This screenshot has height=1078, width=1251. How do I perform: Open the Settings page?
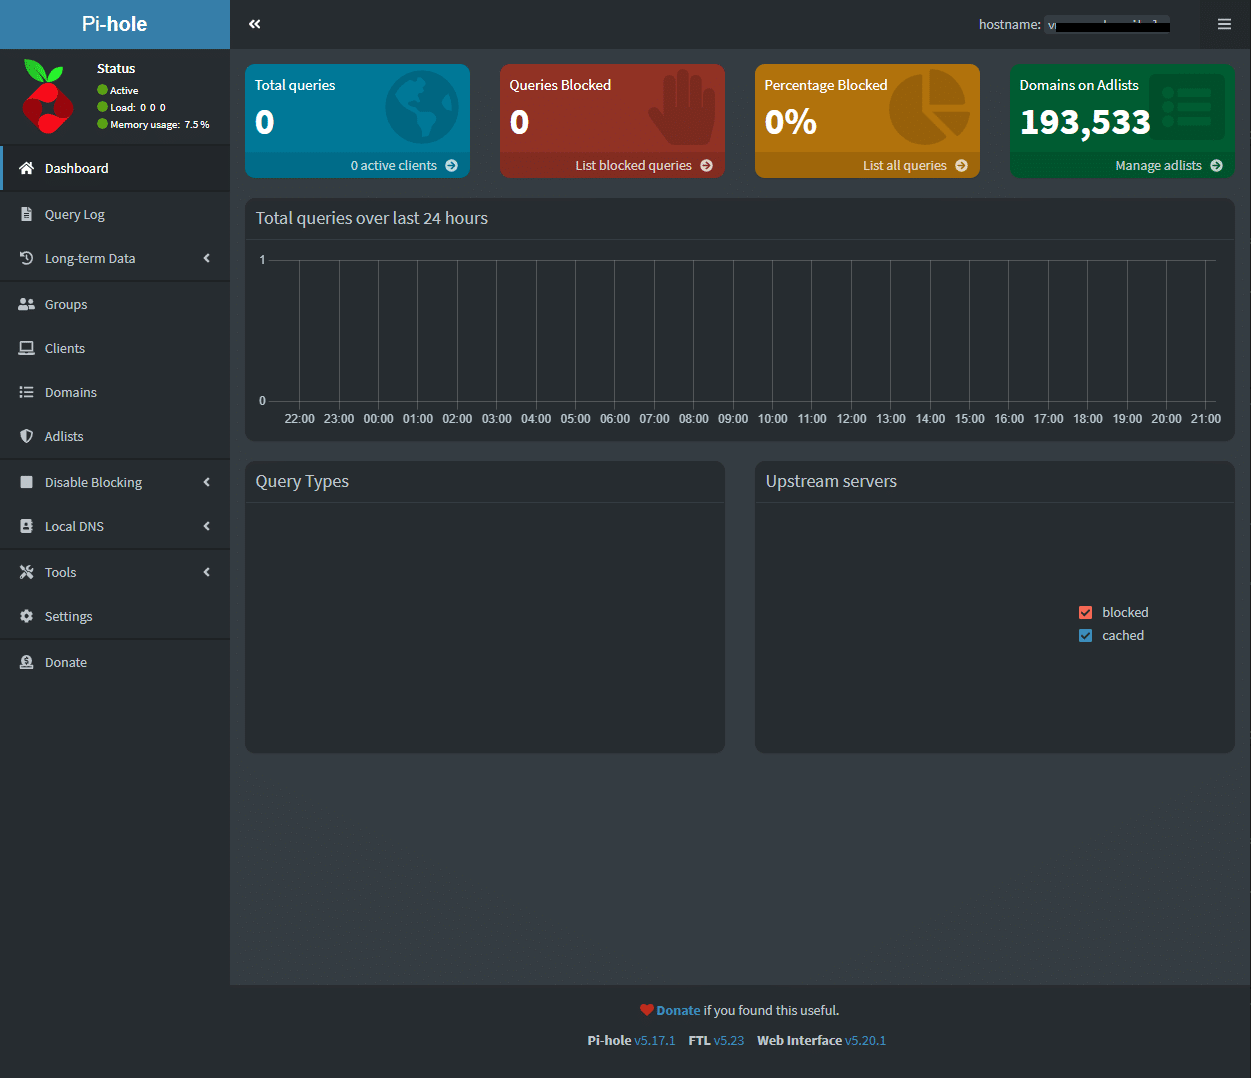[115, 616]
